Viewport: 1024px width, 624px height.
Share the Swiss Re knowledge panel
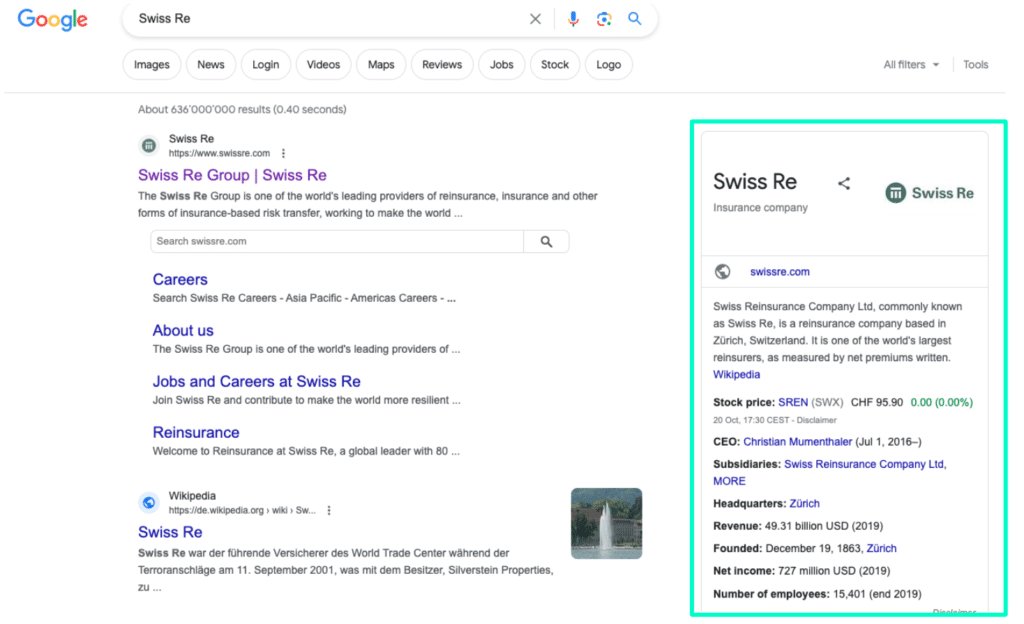point(844,183)
